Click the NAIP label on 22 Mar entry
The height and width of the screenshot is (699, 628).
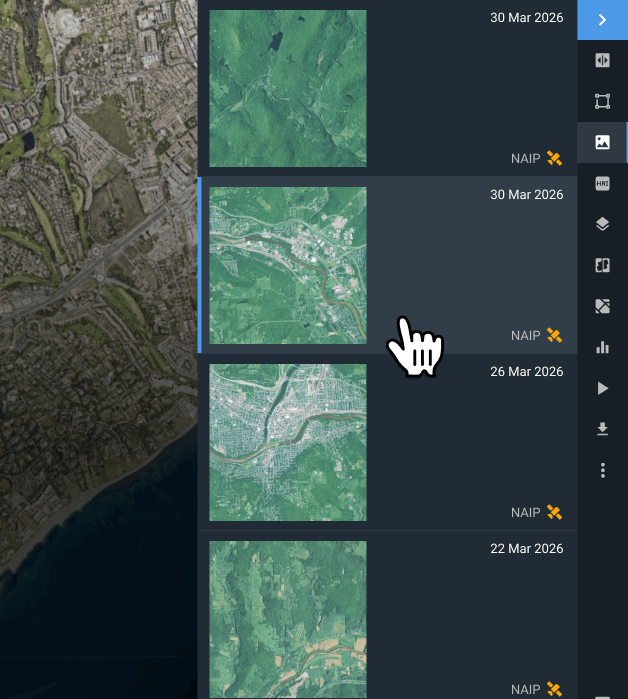pyautogui.click(x=525, y=689)
